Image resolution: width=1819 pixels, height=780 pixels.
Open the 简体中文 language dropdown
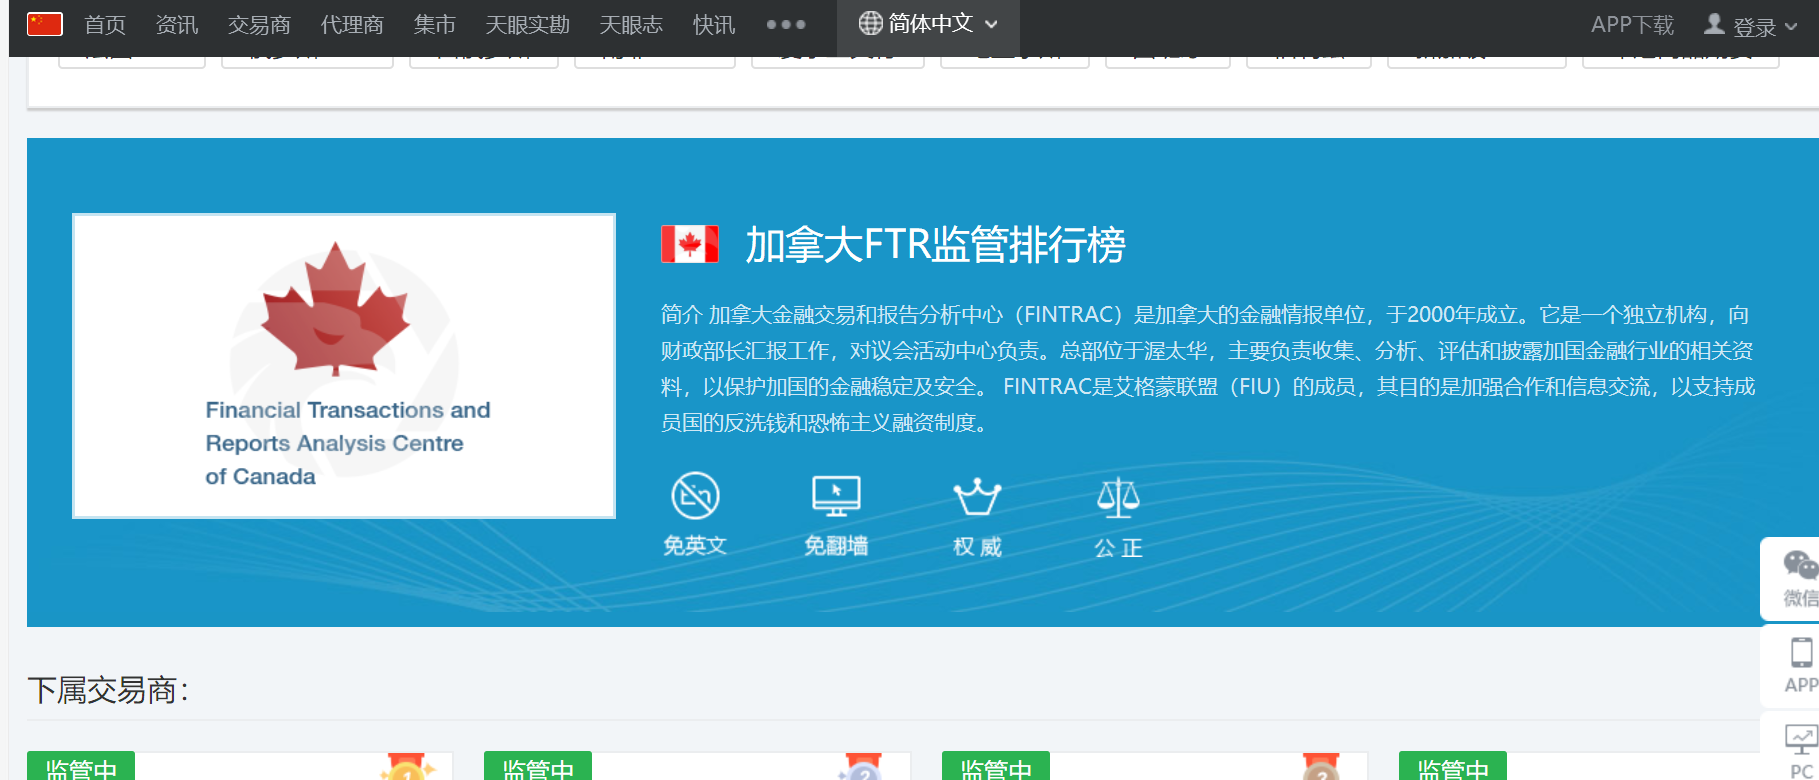(x=928, y=24)
